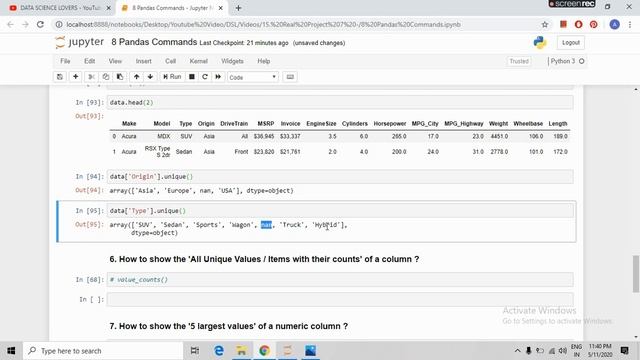Open cell type Code dropdown
The height and width of the screenshot is (360, 640).
[253, 77]
